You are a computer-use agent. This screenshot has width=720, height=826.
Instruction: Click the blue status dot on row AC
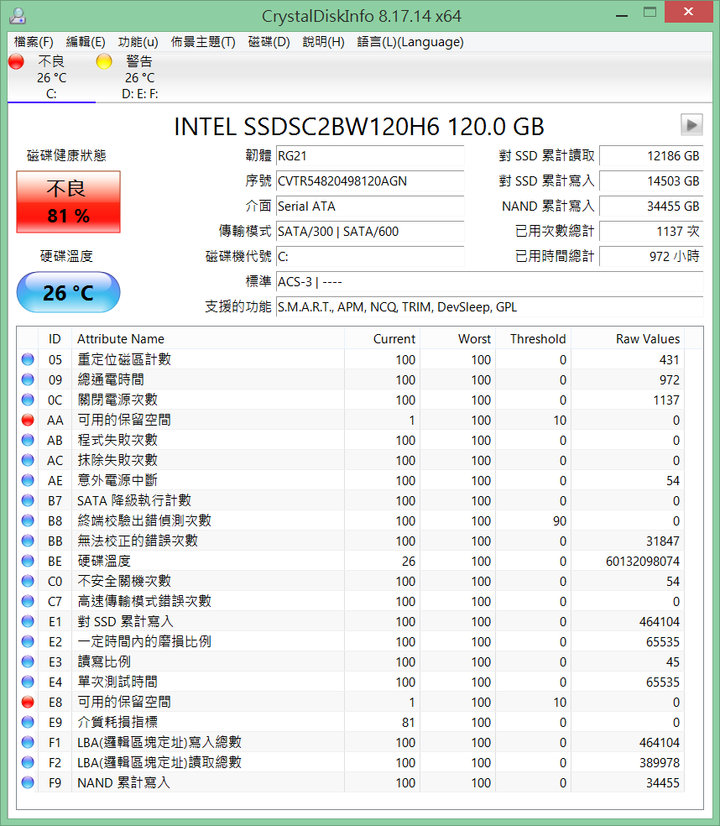click(x=28, y=460)
